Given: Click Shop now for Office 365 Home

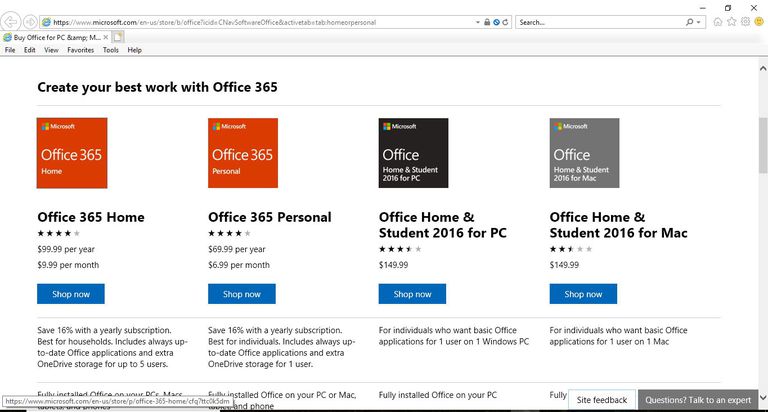Looking at the screenshot, I should click(x=71, y=294).
